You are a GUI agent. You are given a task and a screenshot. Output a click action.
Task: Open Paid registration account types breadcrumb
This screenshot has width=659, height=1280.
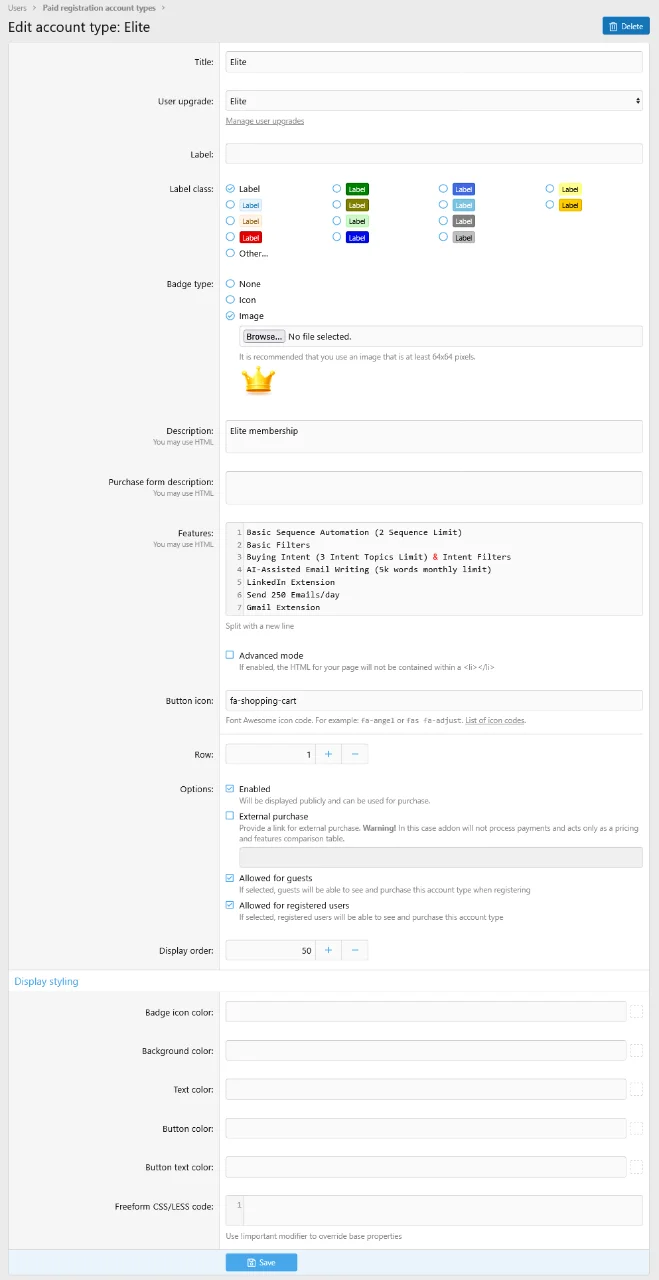tap(98, 8)
